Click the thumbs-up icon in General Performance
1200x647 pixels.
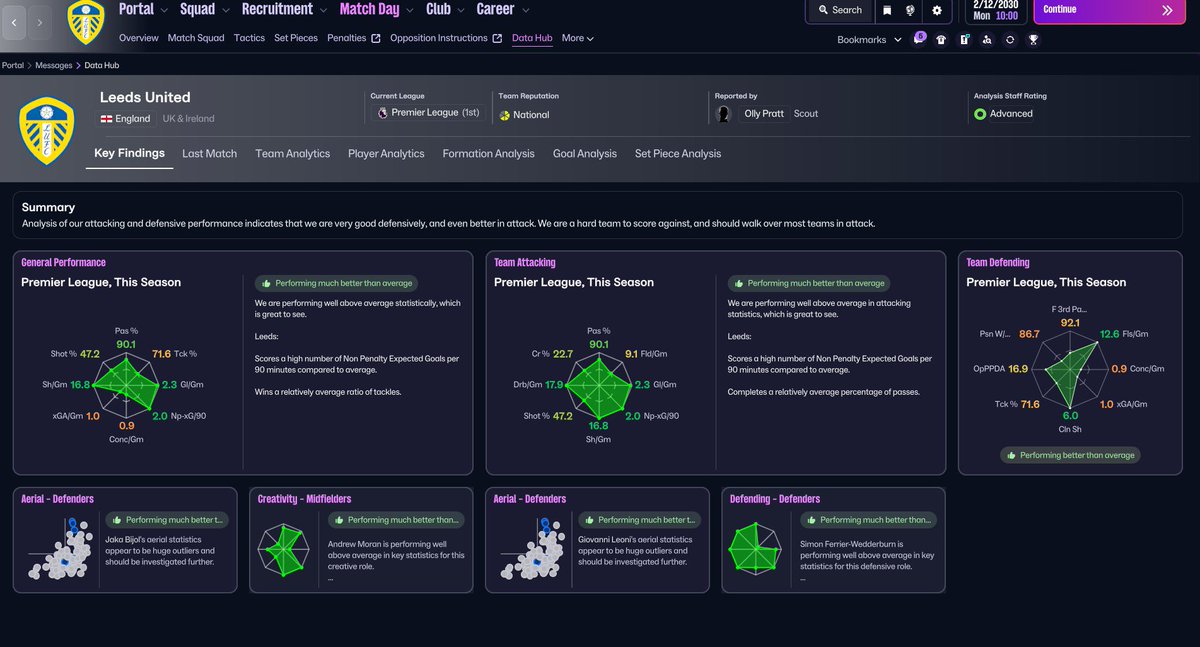[265, 283]
